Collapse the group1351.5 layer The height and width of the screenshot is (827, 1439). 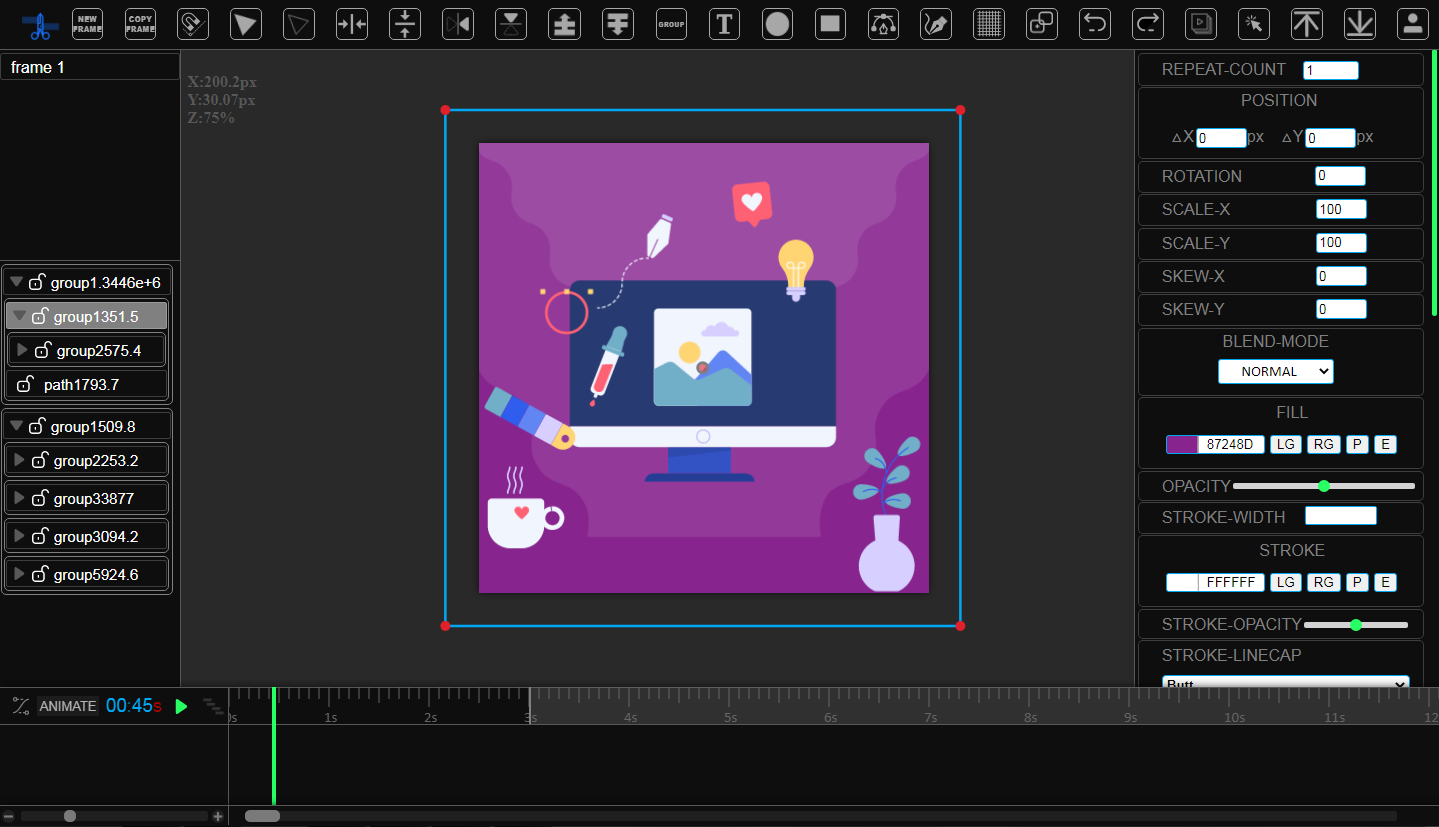click(20, 316)
